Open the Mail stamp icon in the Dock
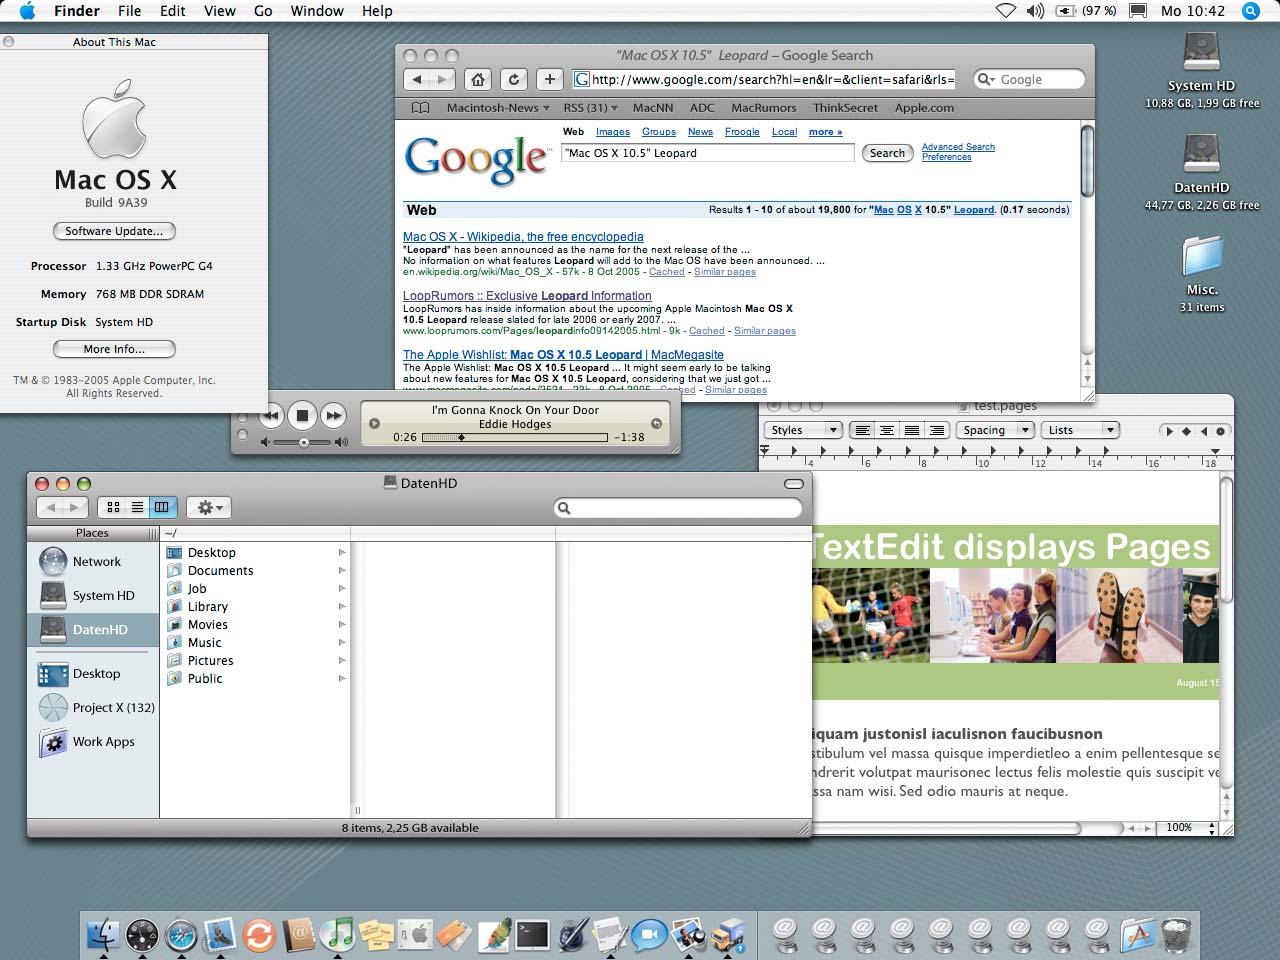The height and width of the screenshot is (960, 1280). coord(220,935)
